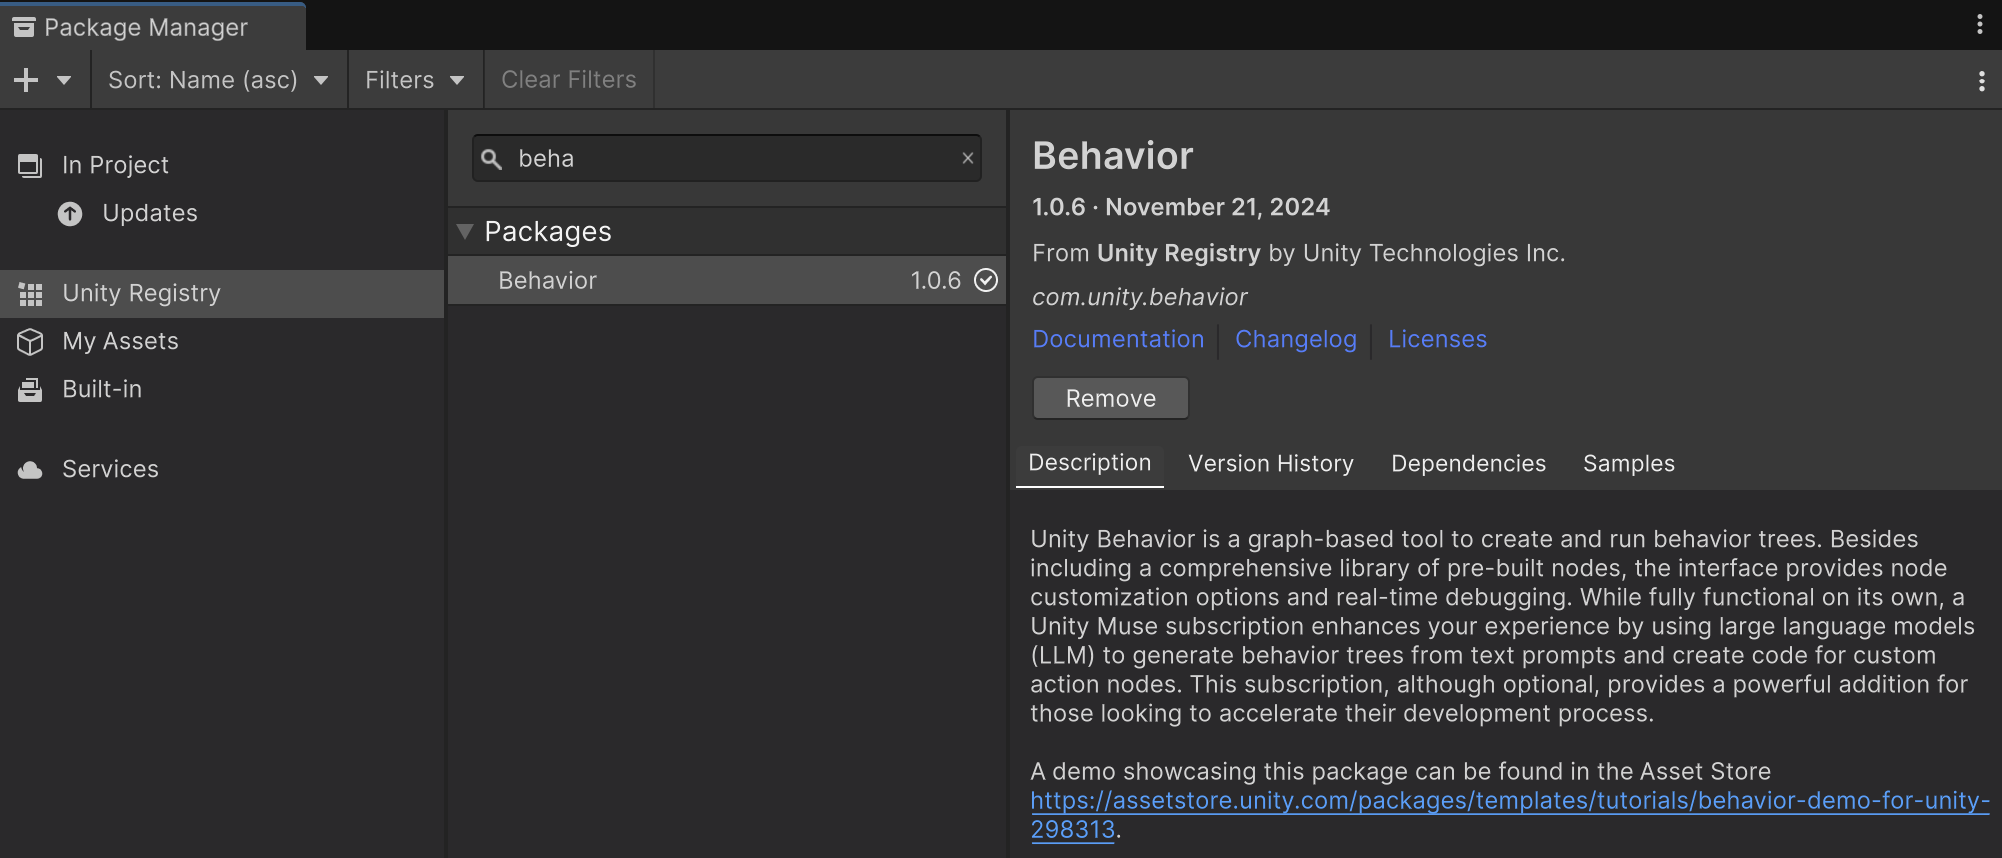The height and width of the screenshot is (858, 2002).
Task: Show the Samples tab
Action: [x=1628, y=464]
